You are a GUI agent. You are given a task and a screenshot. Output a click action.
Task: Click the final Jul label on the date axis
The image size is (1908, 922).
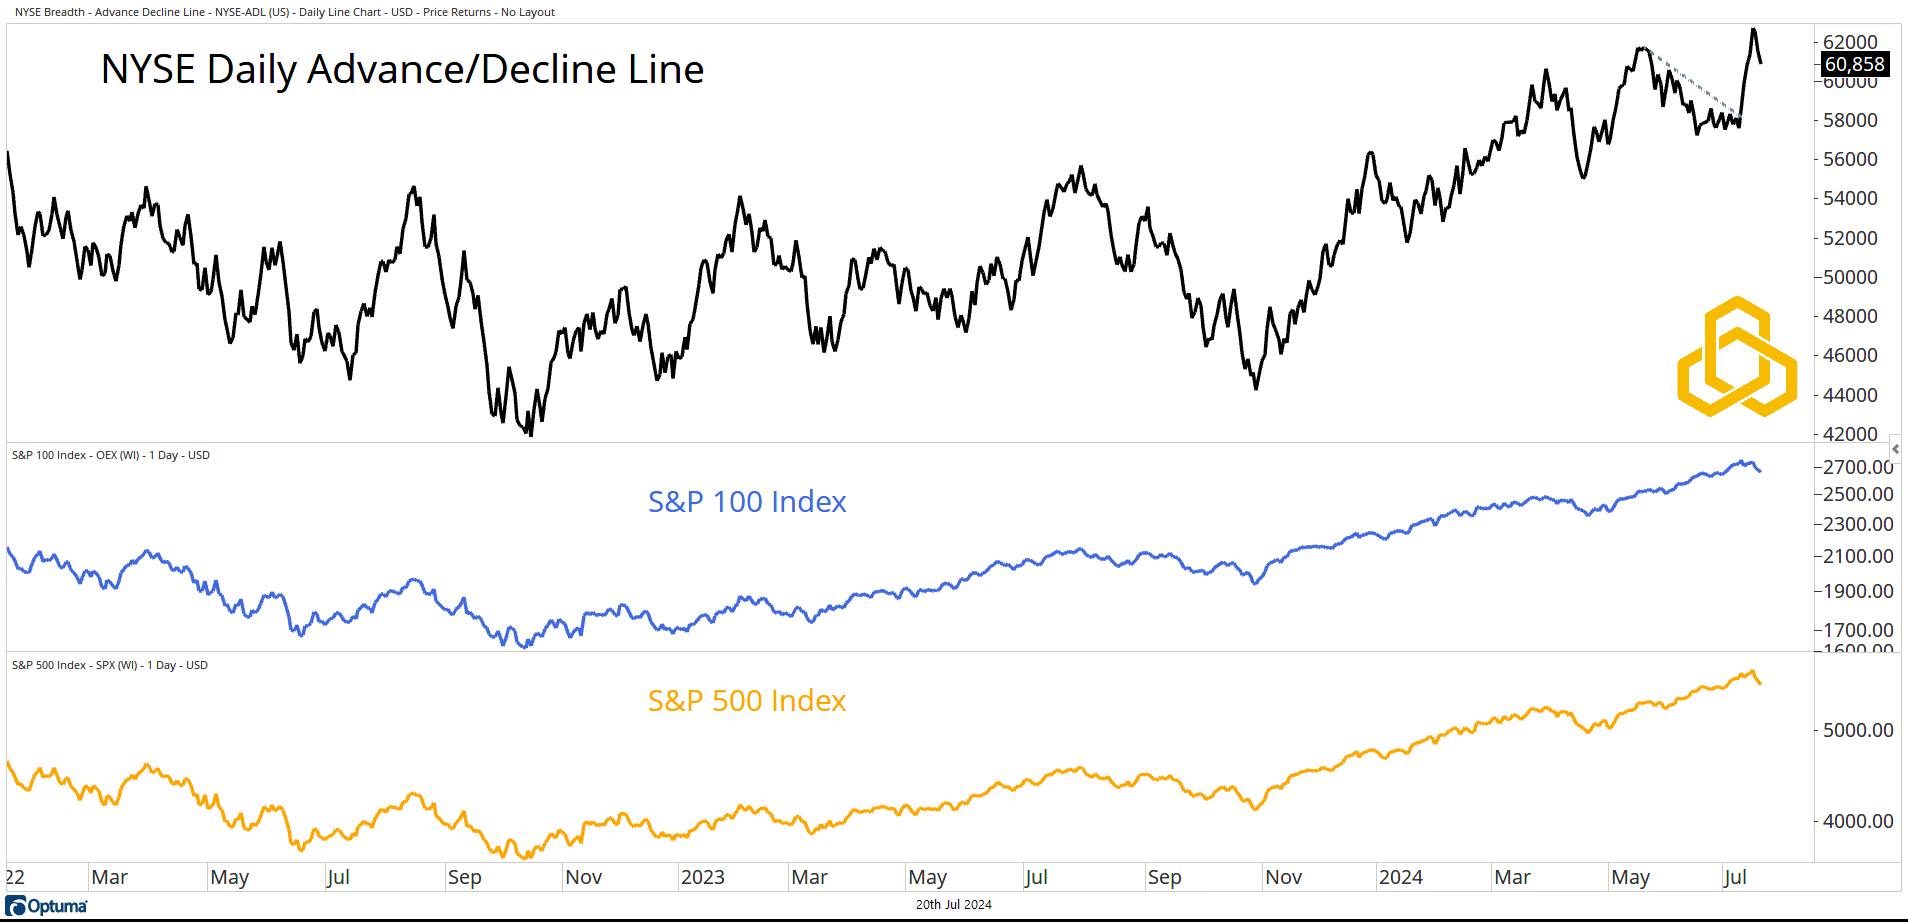coord(1735,877)
